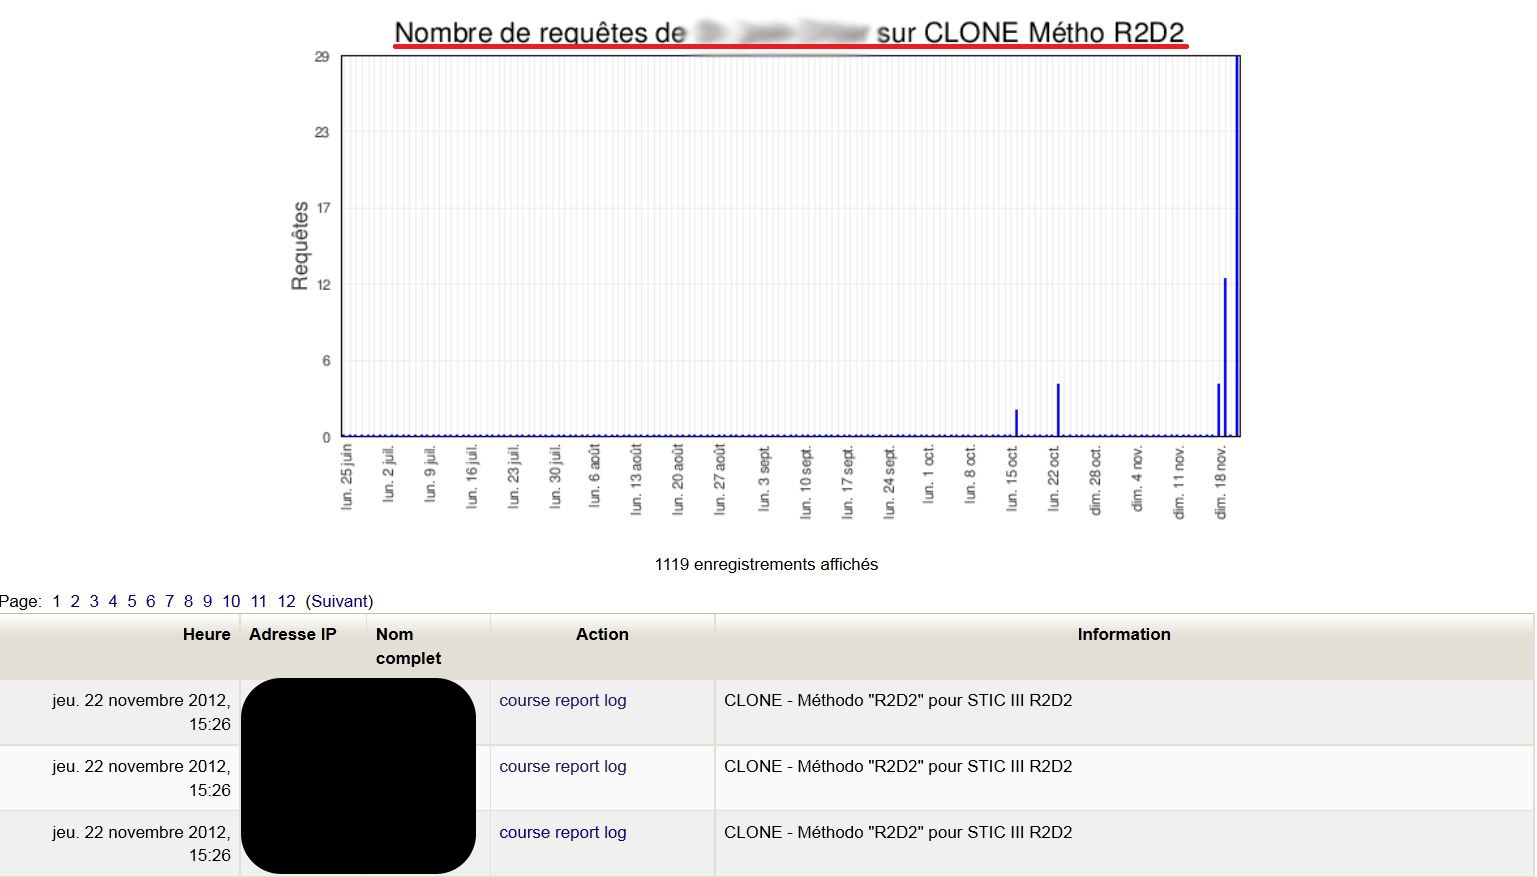Open page 4 of the records
Screen dimensions: 1537x877
coord(113,601)
